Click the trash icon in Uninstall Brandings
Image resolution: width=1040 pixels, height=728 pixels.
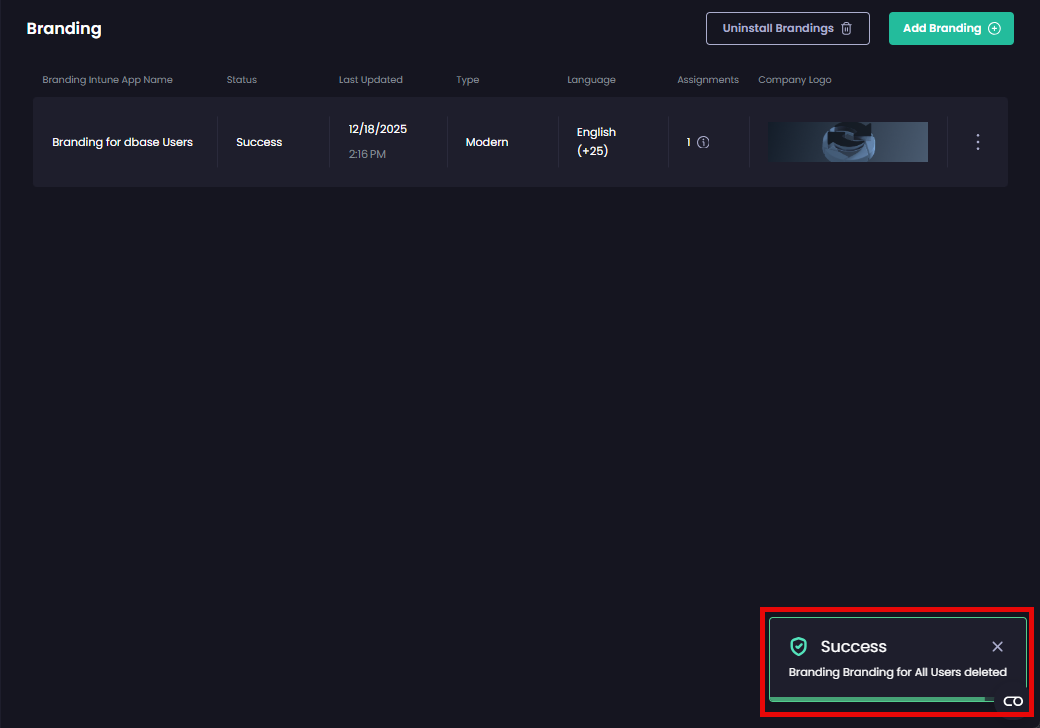point(846,29)
